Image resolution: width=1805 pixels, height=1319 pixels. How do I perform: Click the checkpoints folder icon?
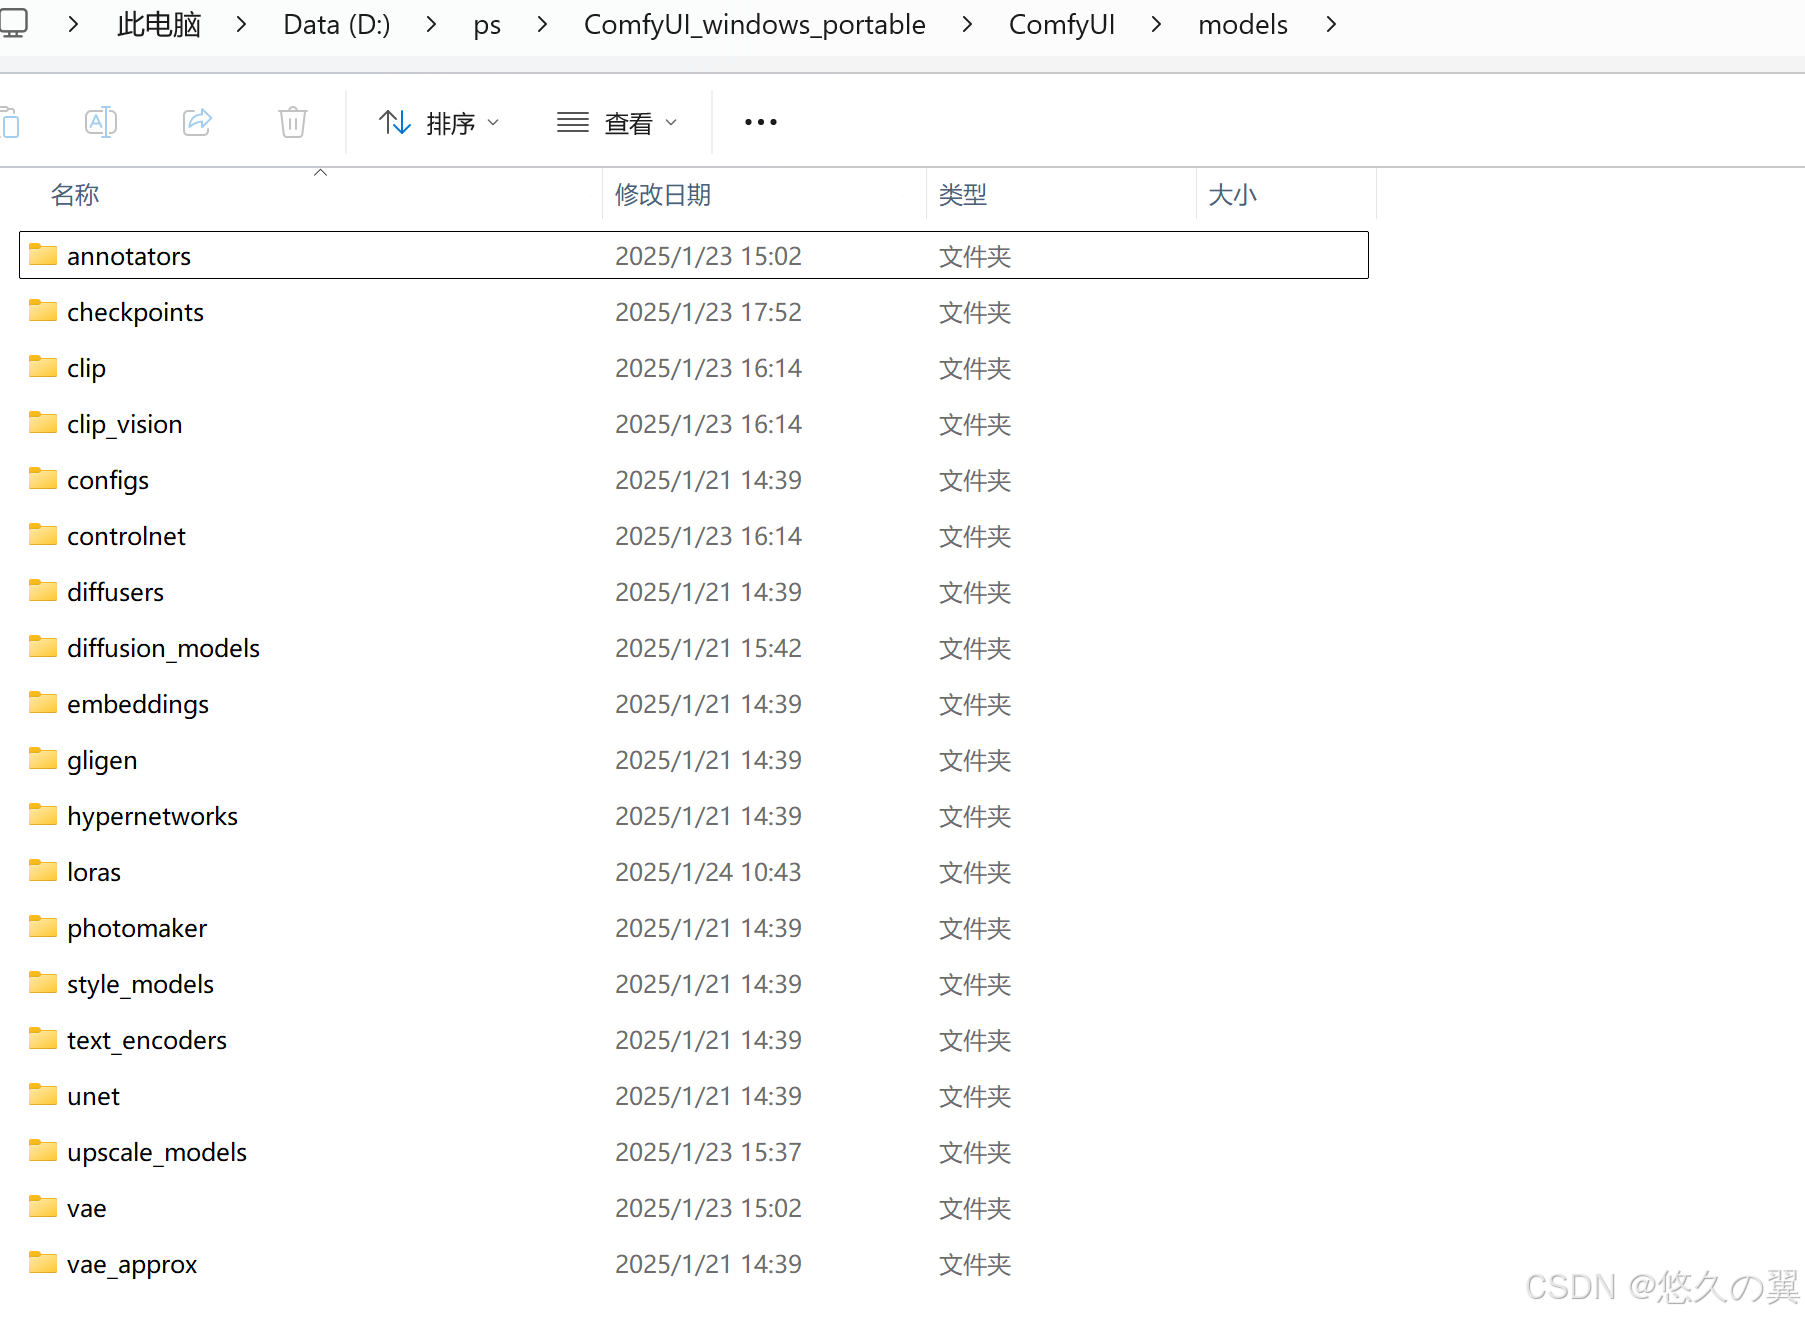(43, 312)
